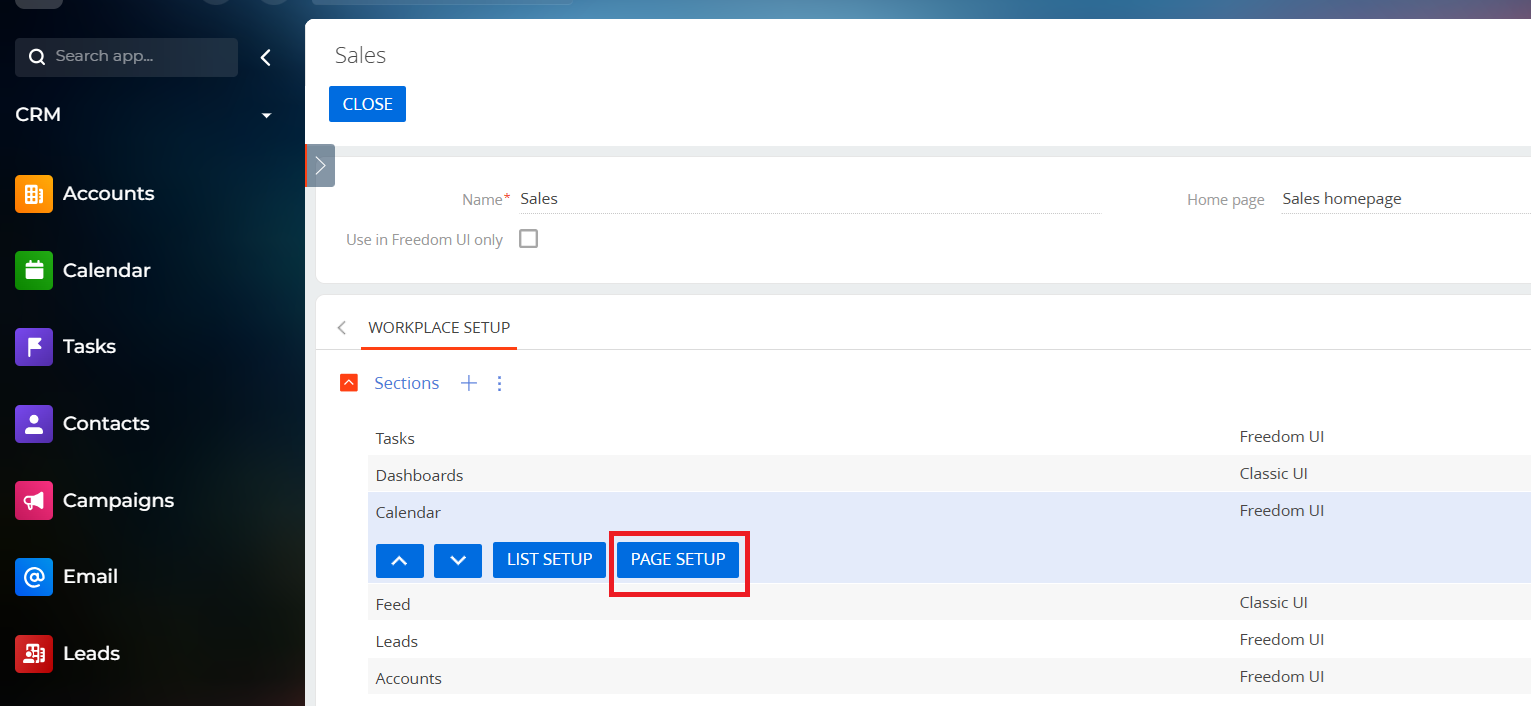Viewport: 1531px width, 706px height.
Task: Collapse the Sections detail
Action: pos(349,383)
